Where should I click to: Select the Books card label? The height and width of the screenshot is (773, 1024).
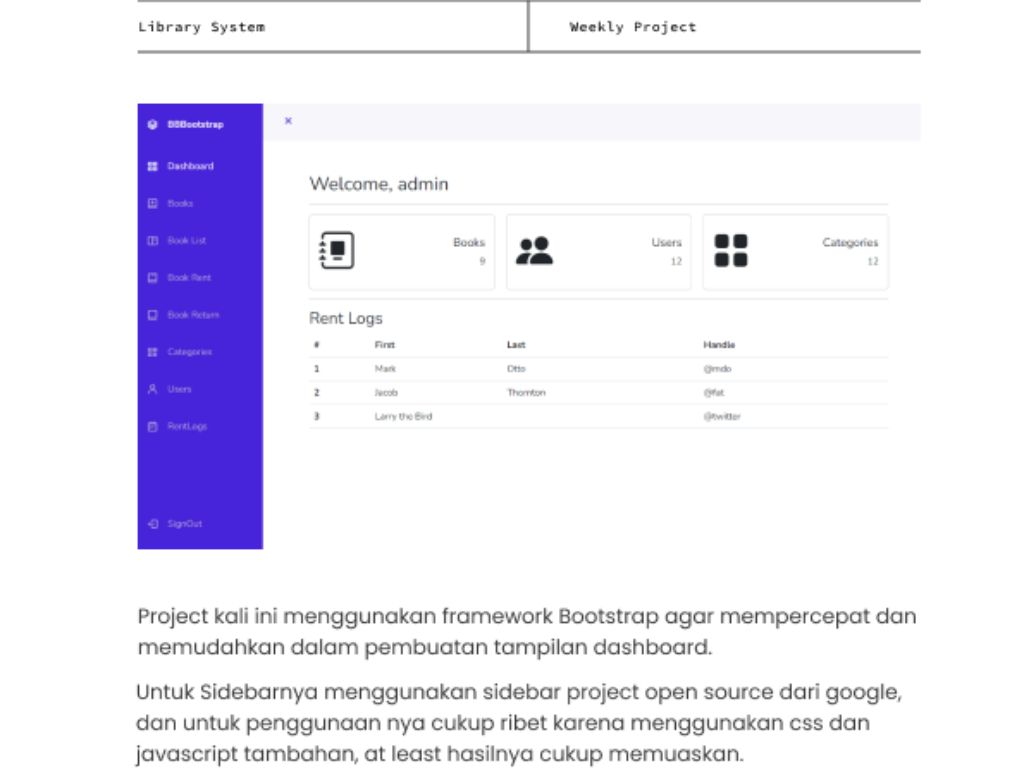[x=469, y=243]
